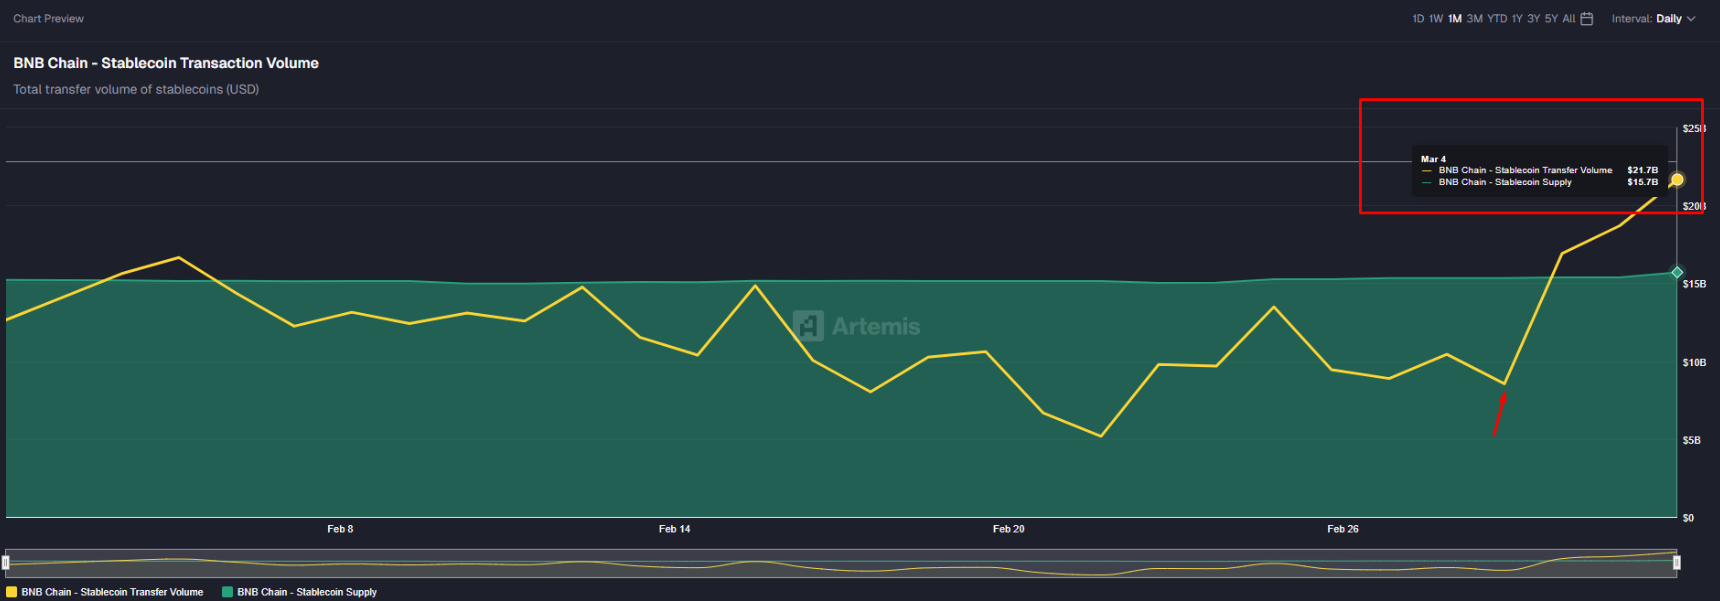
Task: Show the All time range
Action: point(1568,19)
